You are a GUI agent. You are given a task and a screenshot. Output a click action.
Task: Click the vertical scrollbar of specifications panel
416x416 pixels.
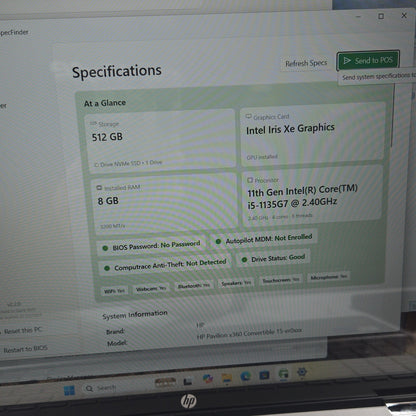(393, 115)
